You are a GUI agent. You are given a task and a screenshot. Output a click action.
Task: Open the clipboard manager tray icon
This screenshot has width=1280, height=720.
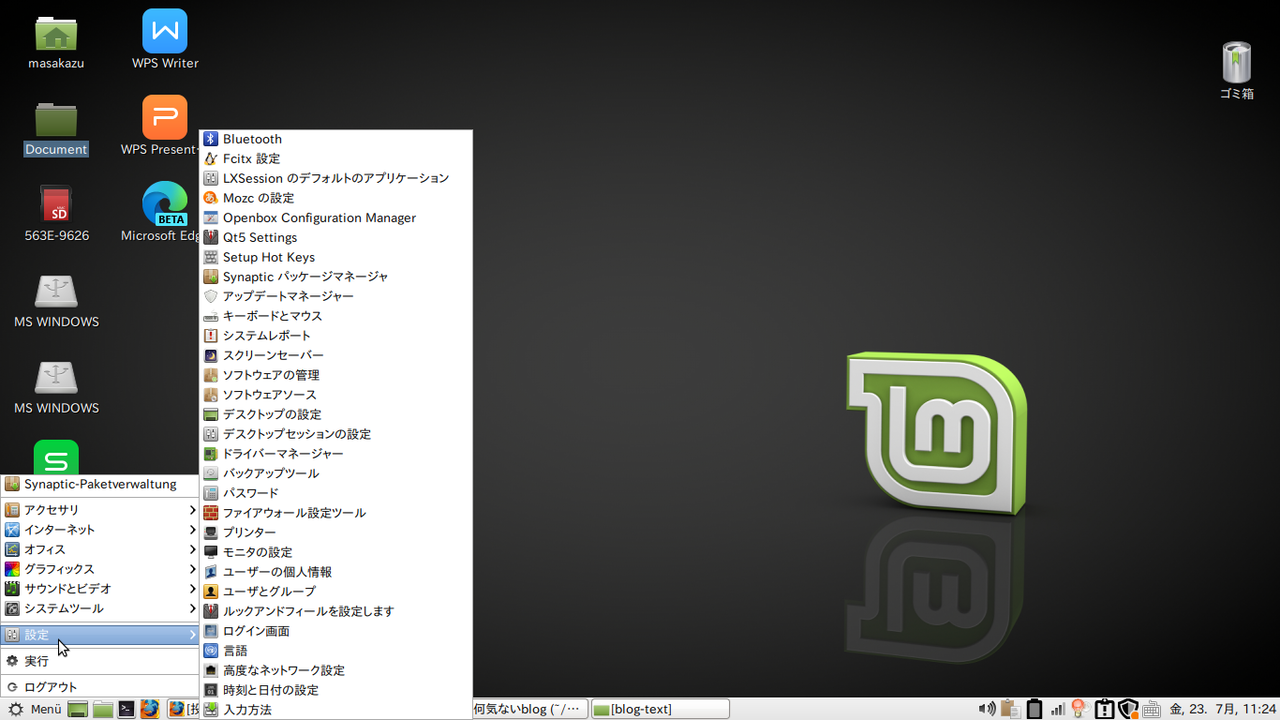click(1010, 709)
